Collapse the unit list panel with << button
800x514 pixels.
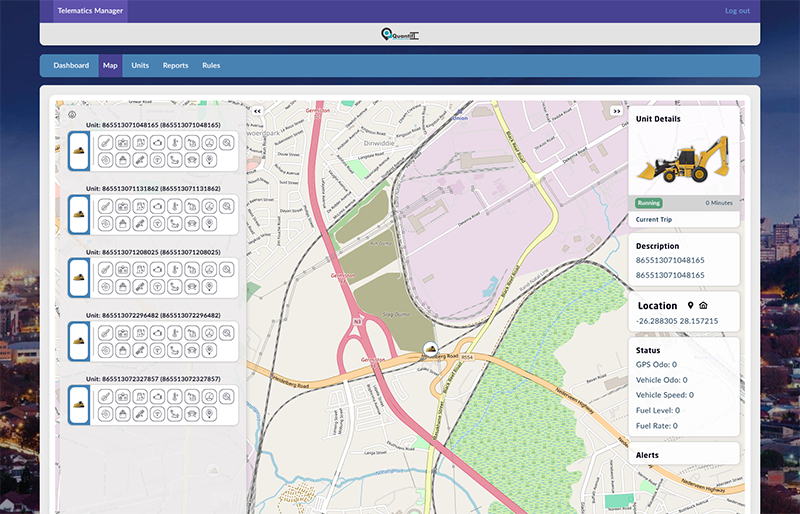[257, 111]
